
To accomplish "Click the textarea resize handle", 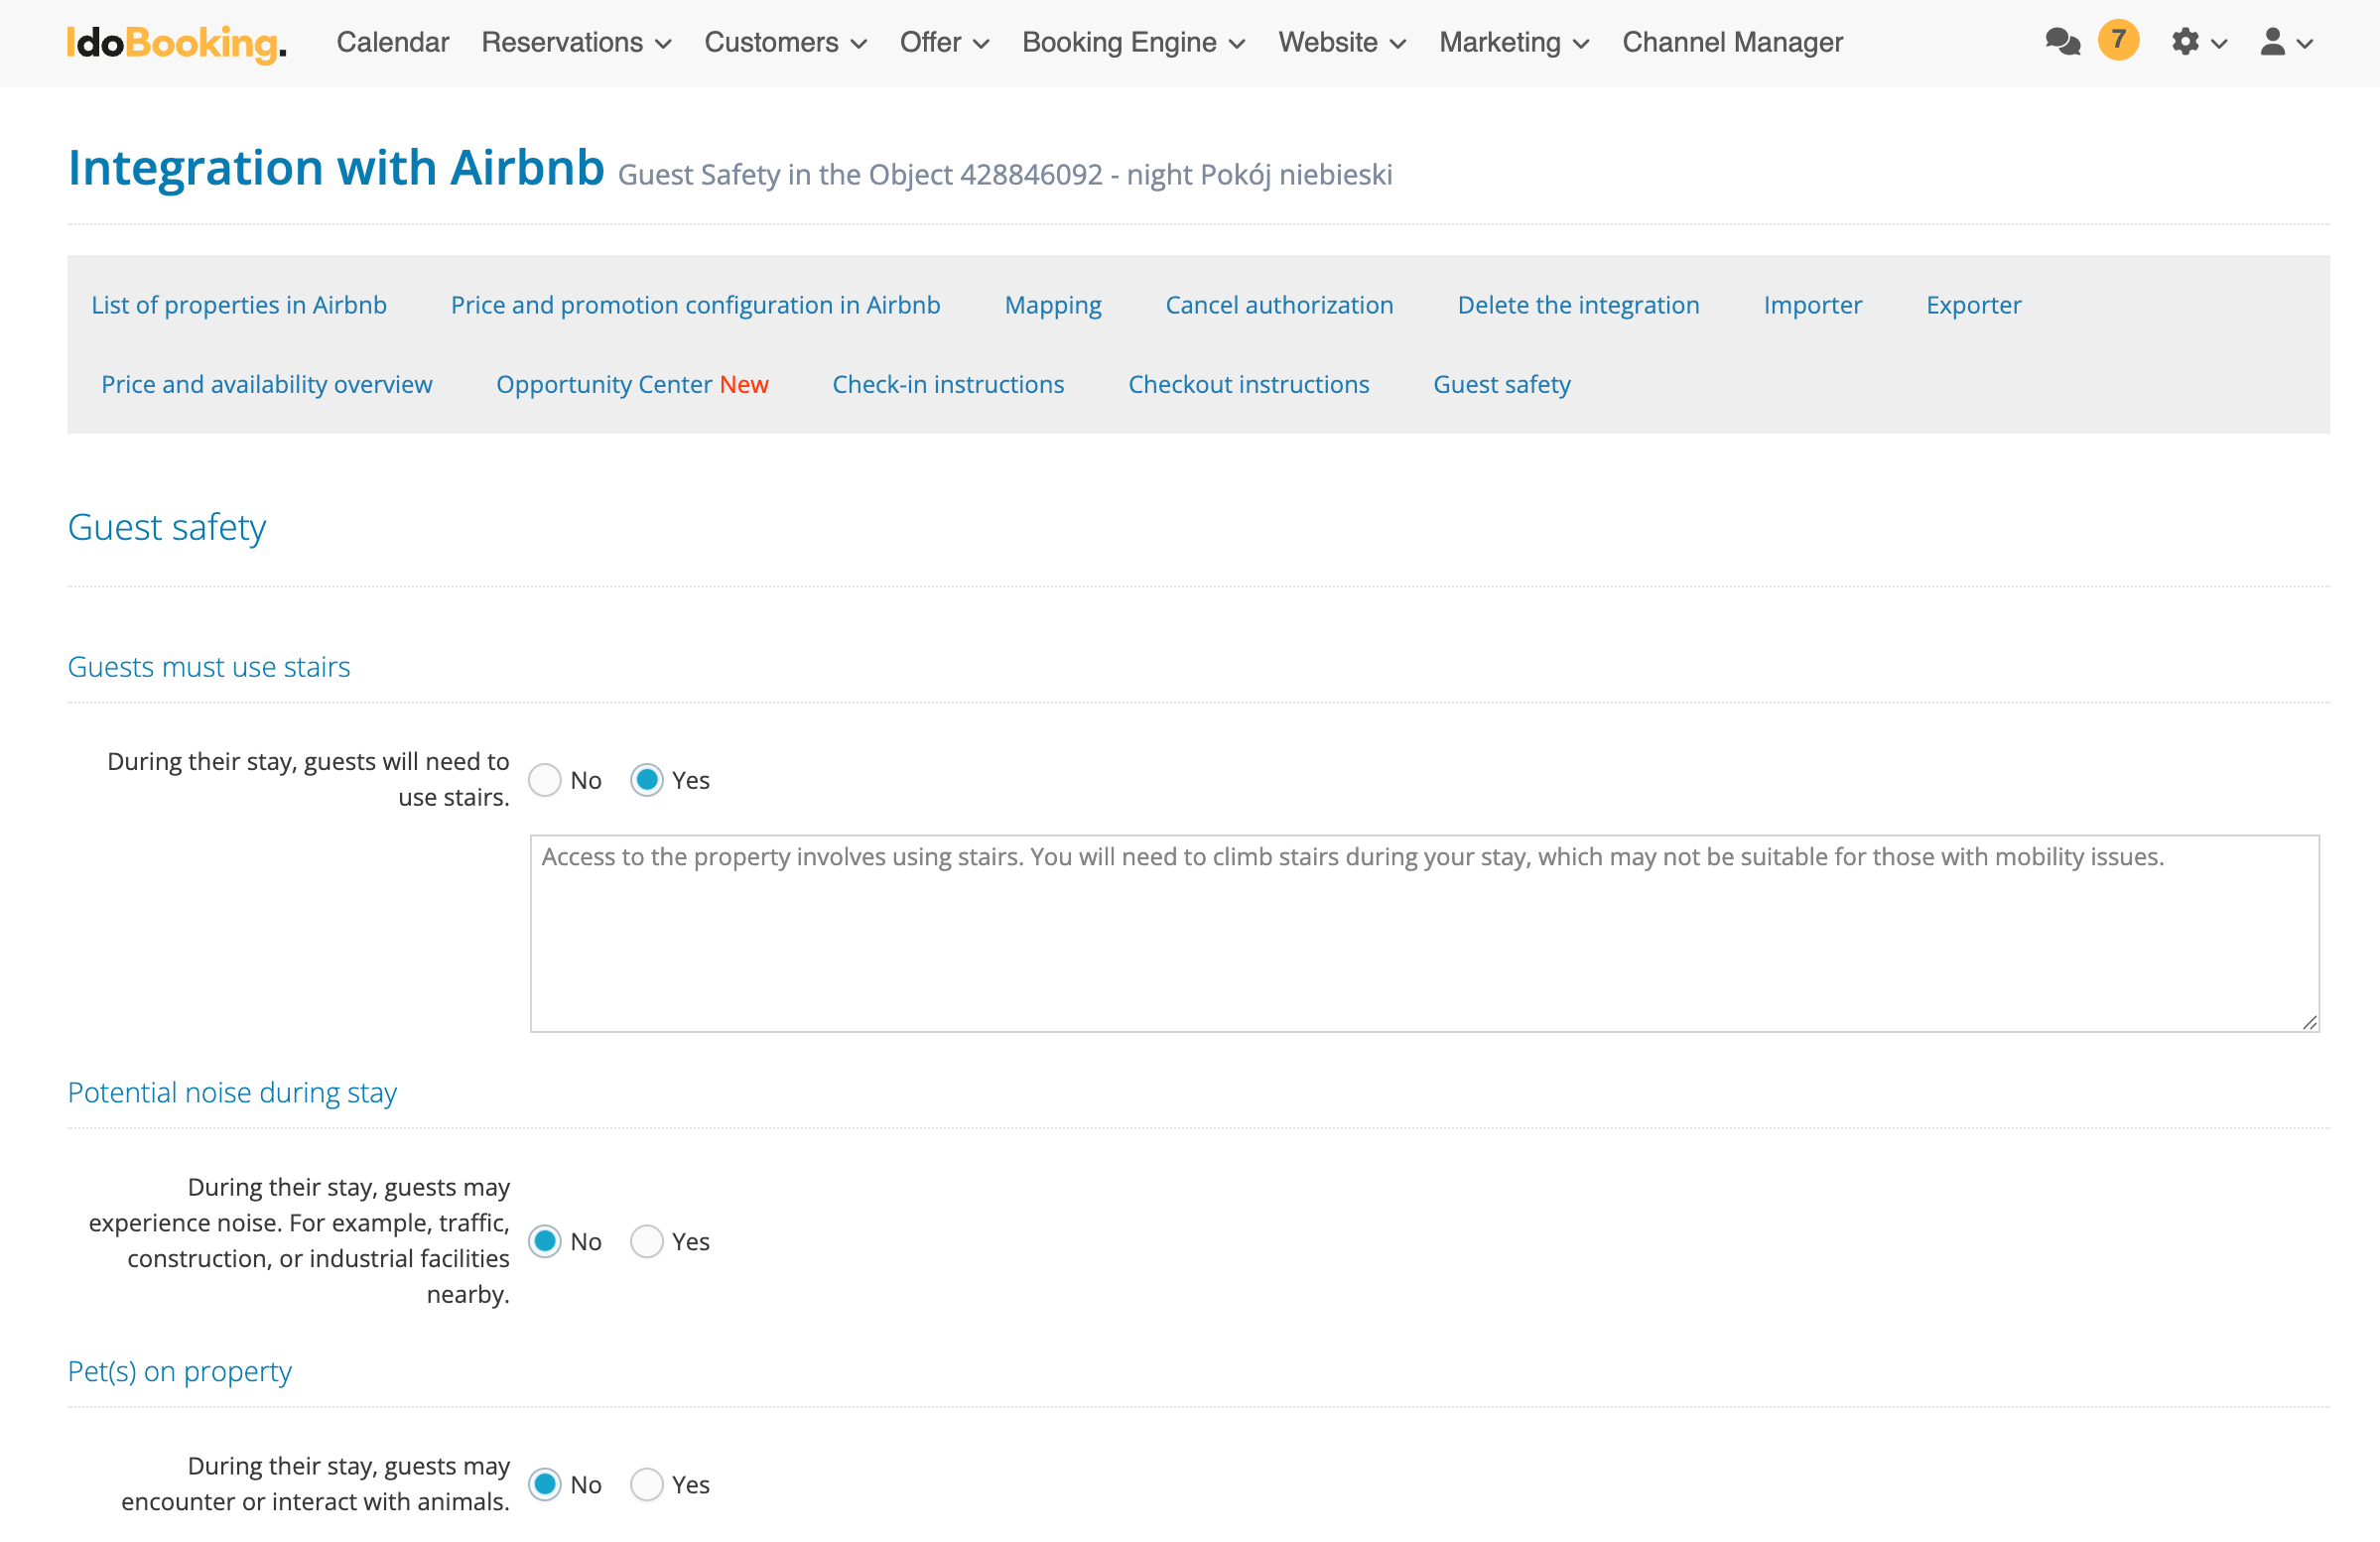I will tap(2309, 1021).
